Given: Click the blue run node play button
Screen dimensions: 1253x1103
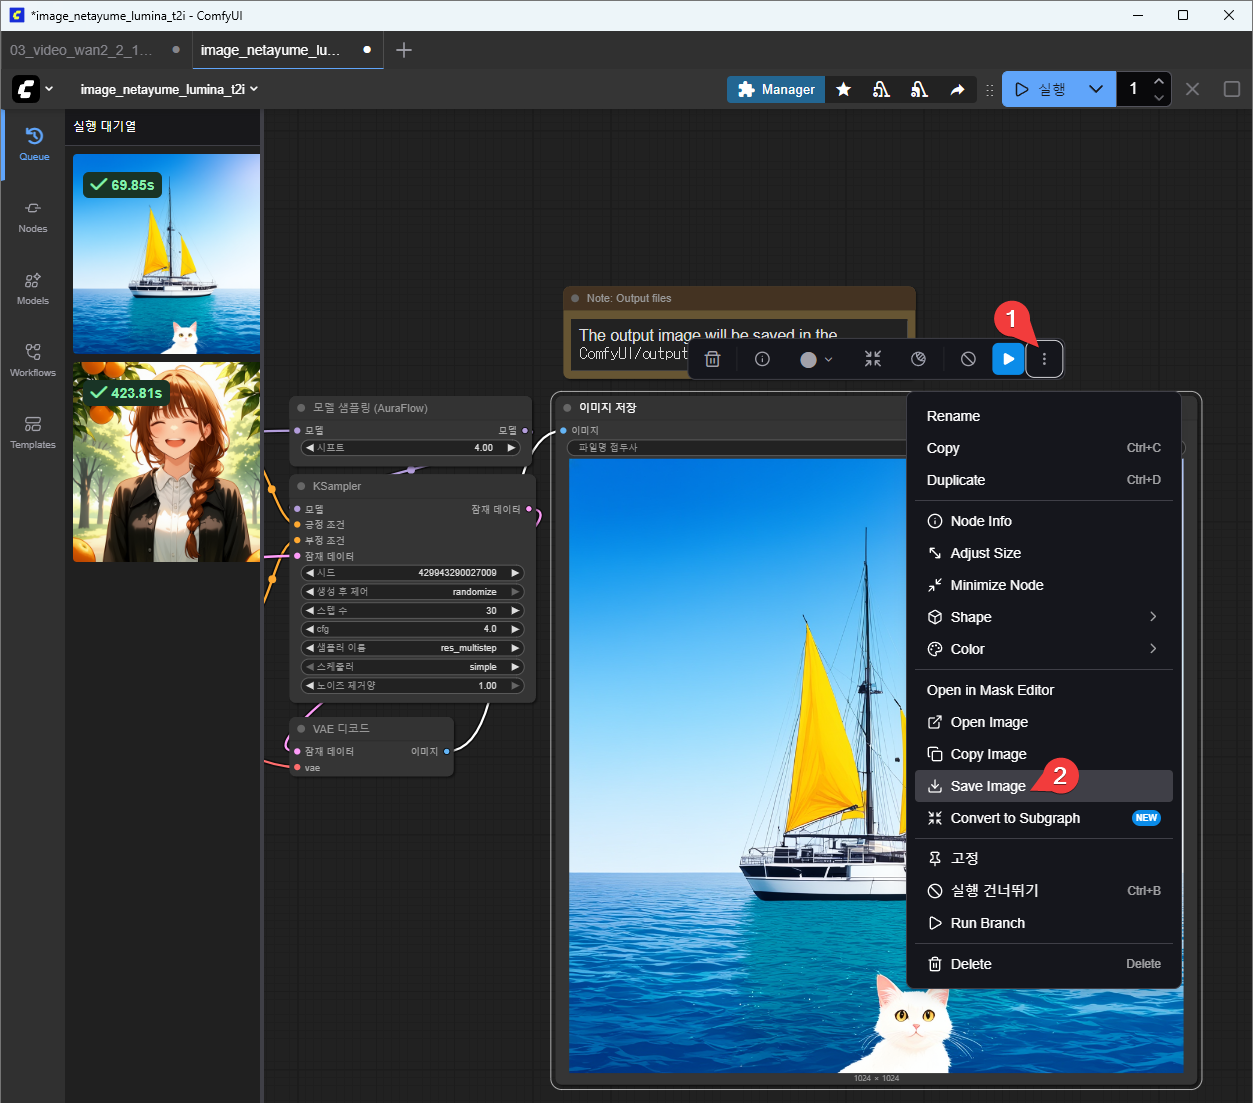Looking at the screenshot, I should (x=1008, y=359).
